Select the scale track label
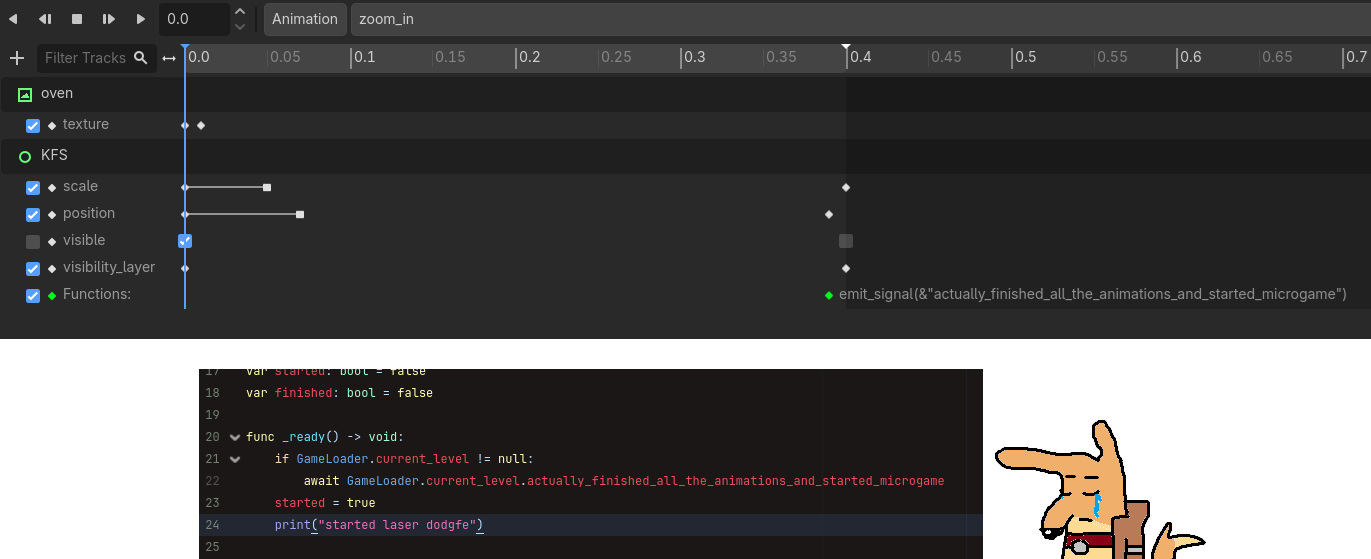The image size is (1371, 559). (x=80, y=187)
